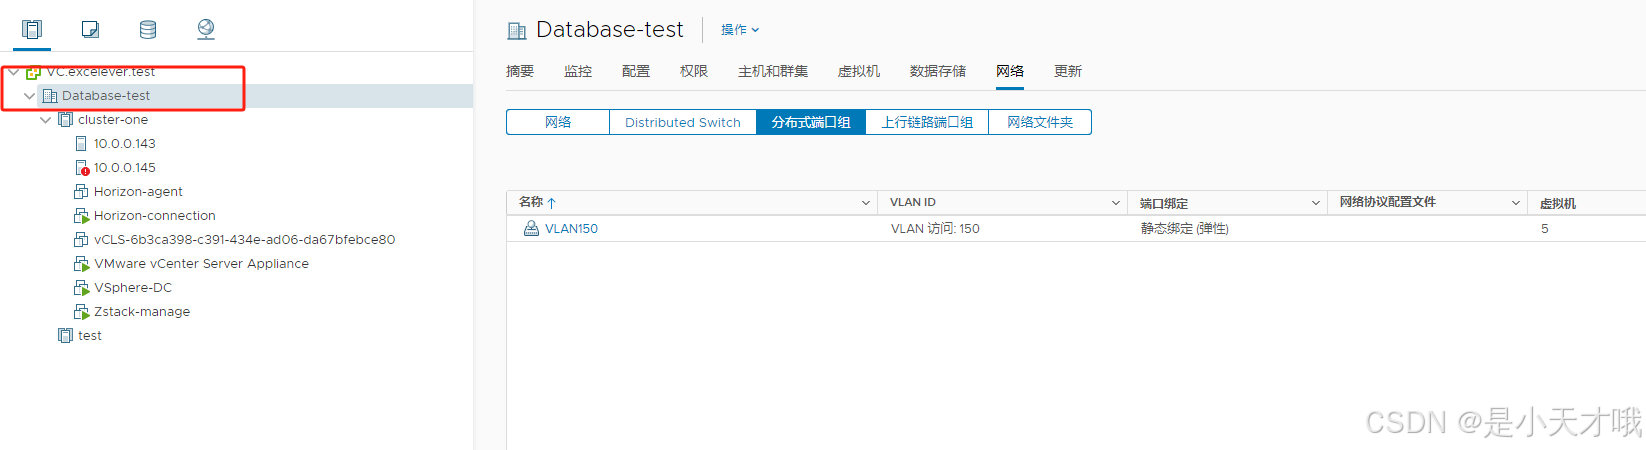Image resolution: width=1646 pixels, height=450 pixels.
Task: Click the VM icon beside vCLS-6b3ca398 entry
Action: (82, 240)
